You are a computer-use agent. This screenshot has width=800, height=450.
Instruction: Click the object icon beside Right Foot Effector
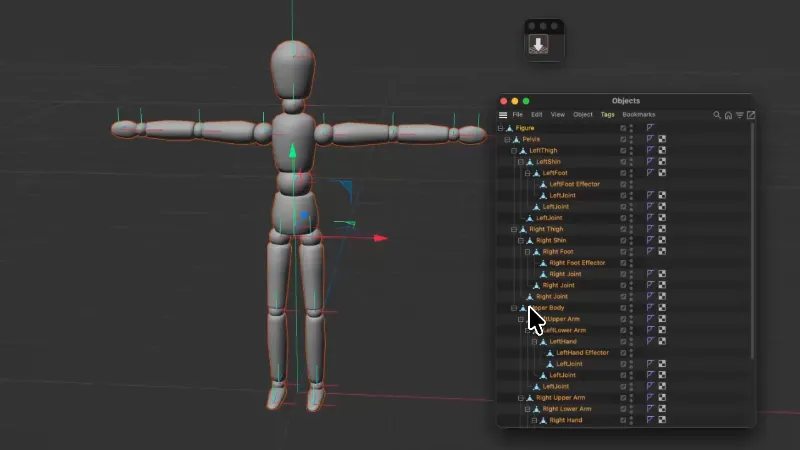coord(543,263)
